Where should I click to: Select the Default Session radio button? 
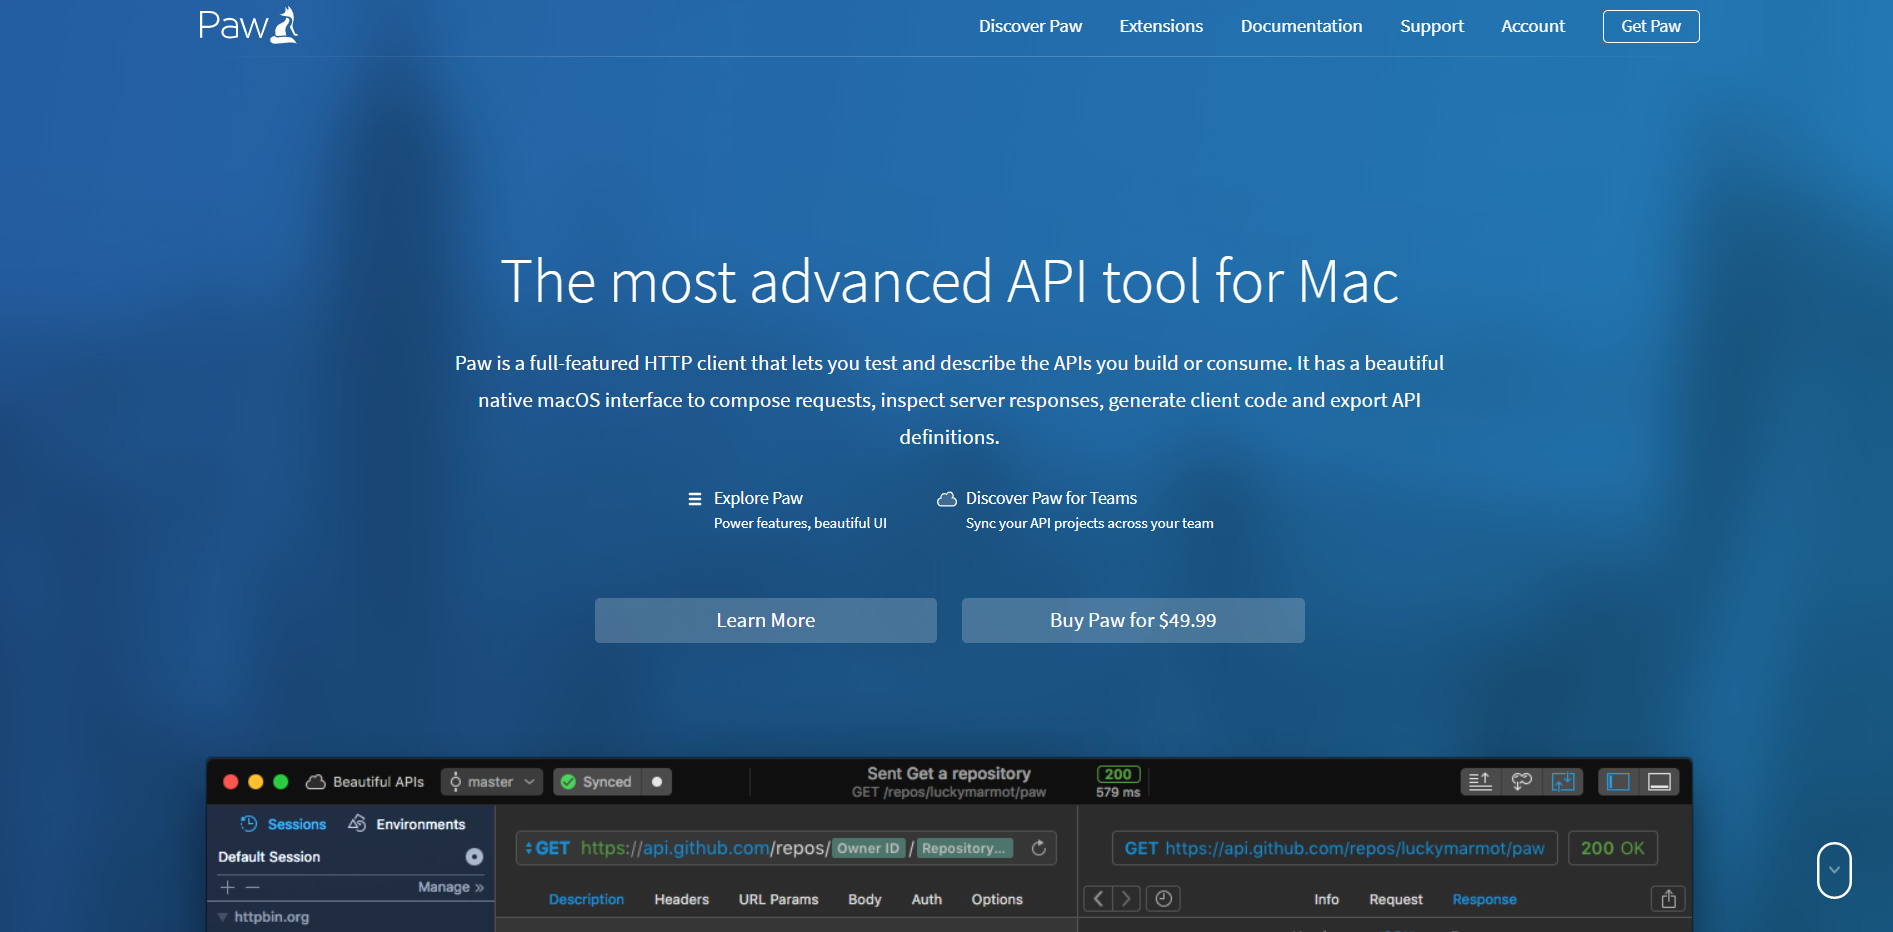pyautogui.click(x=474, y=857)
